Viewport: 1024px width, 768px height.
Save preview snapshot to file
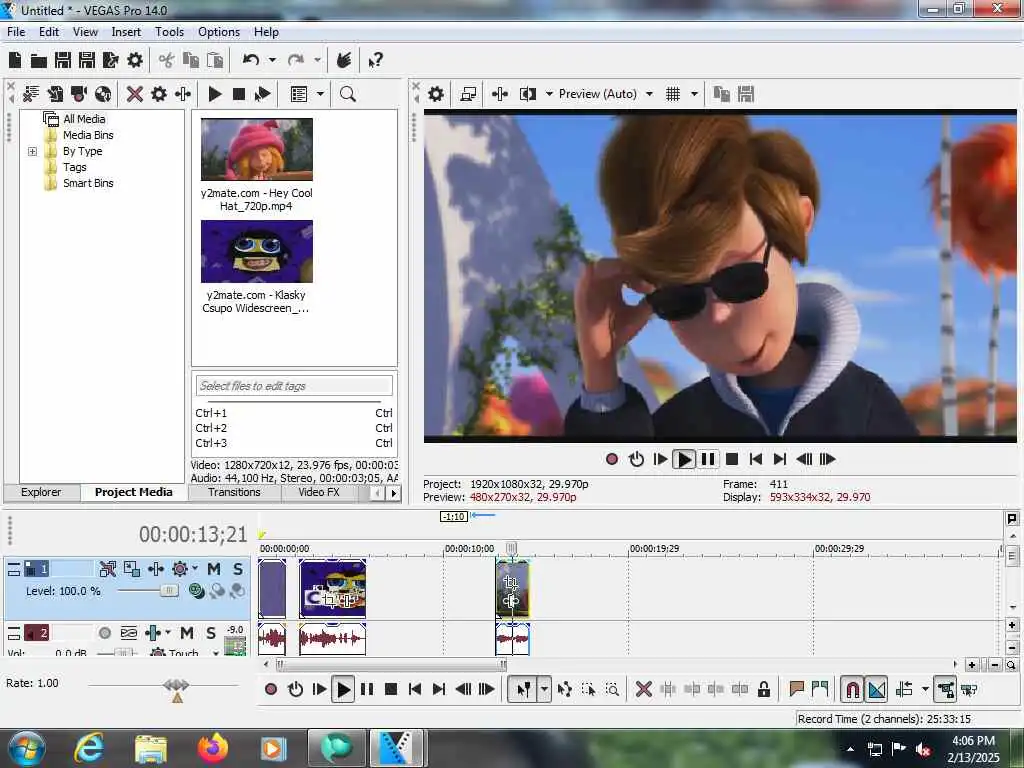[746, 94]
